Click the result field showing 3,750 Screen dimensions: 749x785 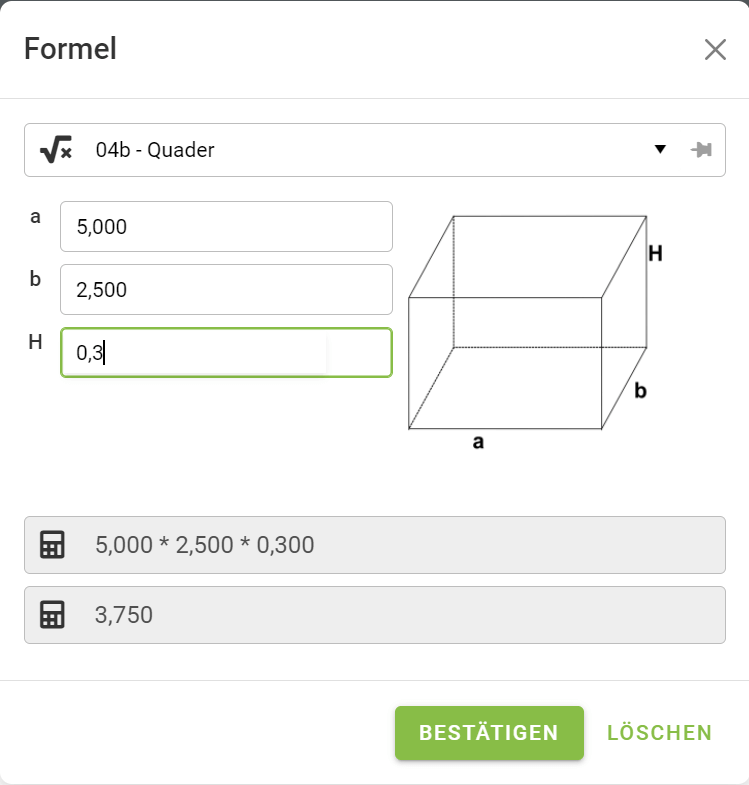[400, 614]
